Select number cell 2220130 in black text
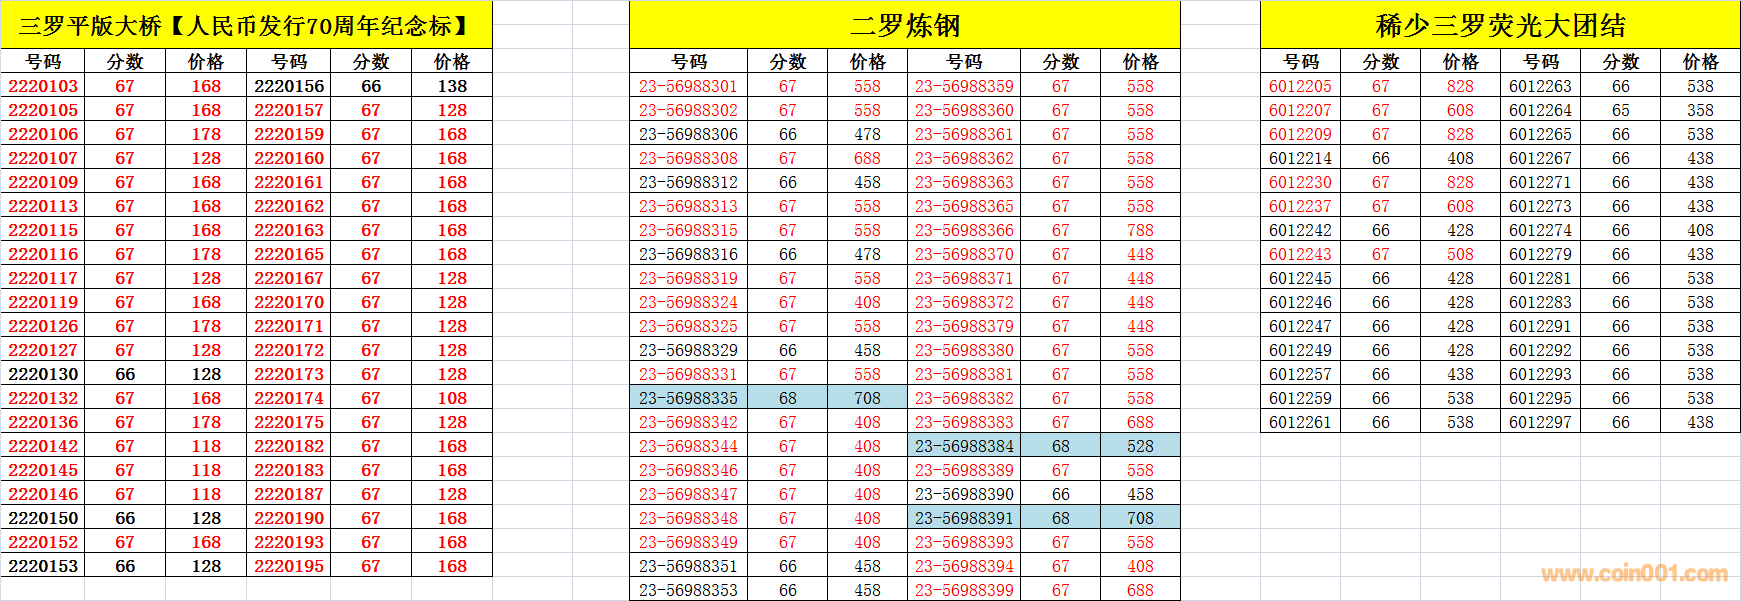Image resolution: width=1741 pixels, height=601 pixels. tap(43, 374)
